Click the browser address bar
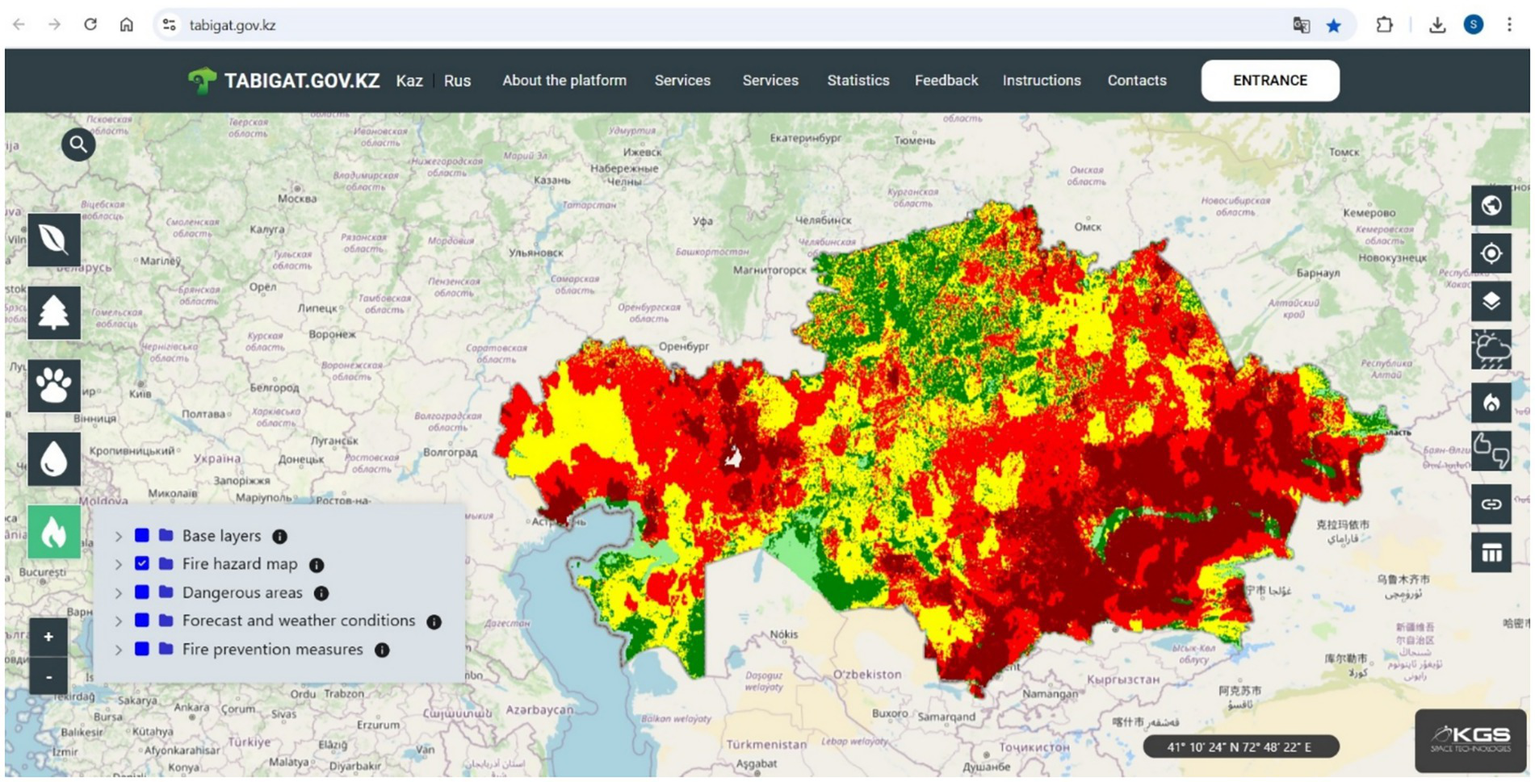The image size is (1535, 782). point(700,25)
